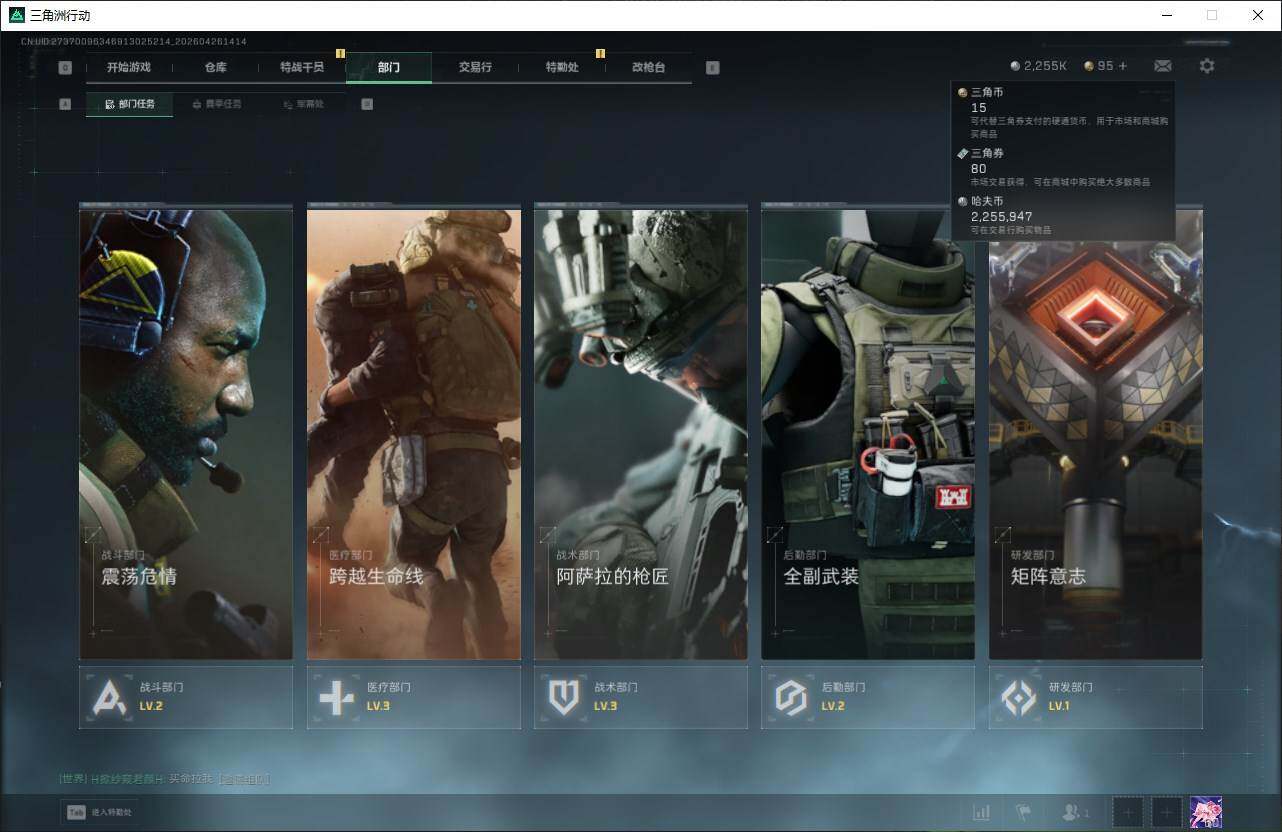This screenshot has height=832, width=1282.
Task: Click the 医疗部门 cross icon
Action: pyautogui.click(x=337, y=698)
